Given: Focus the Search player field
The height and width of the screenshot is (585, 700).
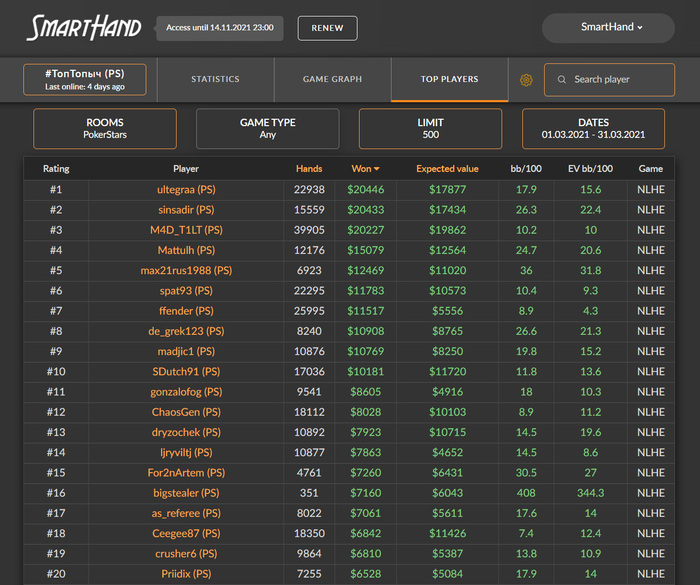Looking at the screenshot, I should (609, 79).
